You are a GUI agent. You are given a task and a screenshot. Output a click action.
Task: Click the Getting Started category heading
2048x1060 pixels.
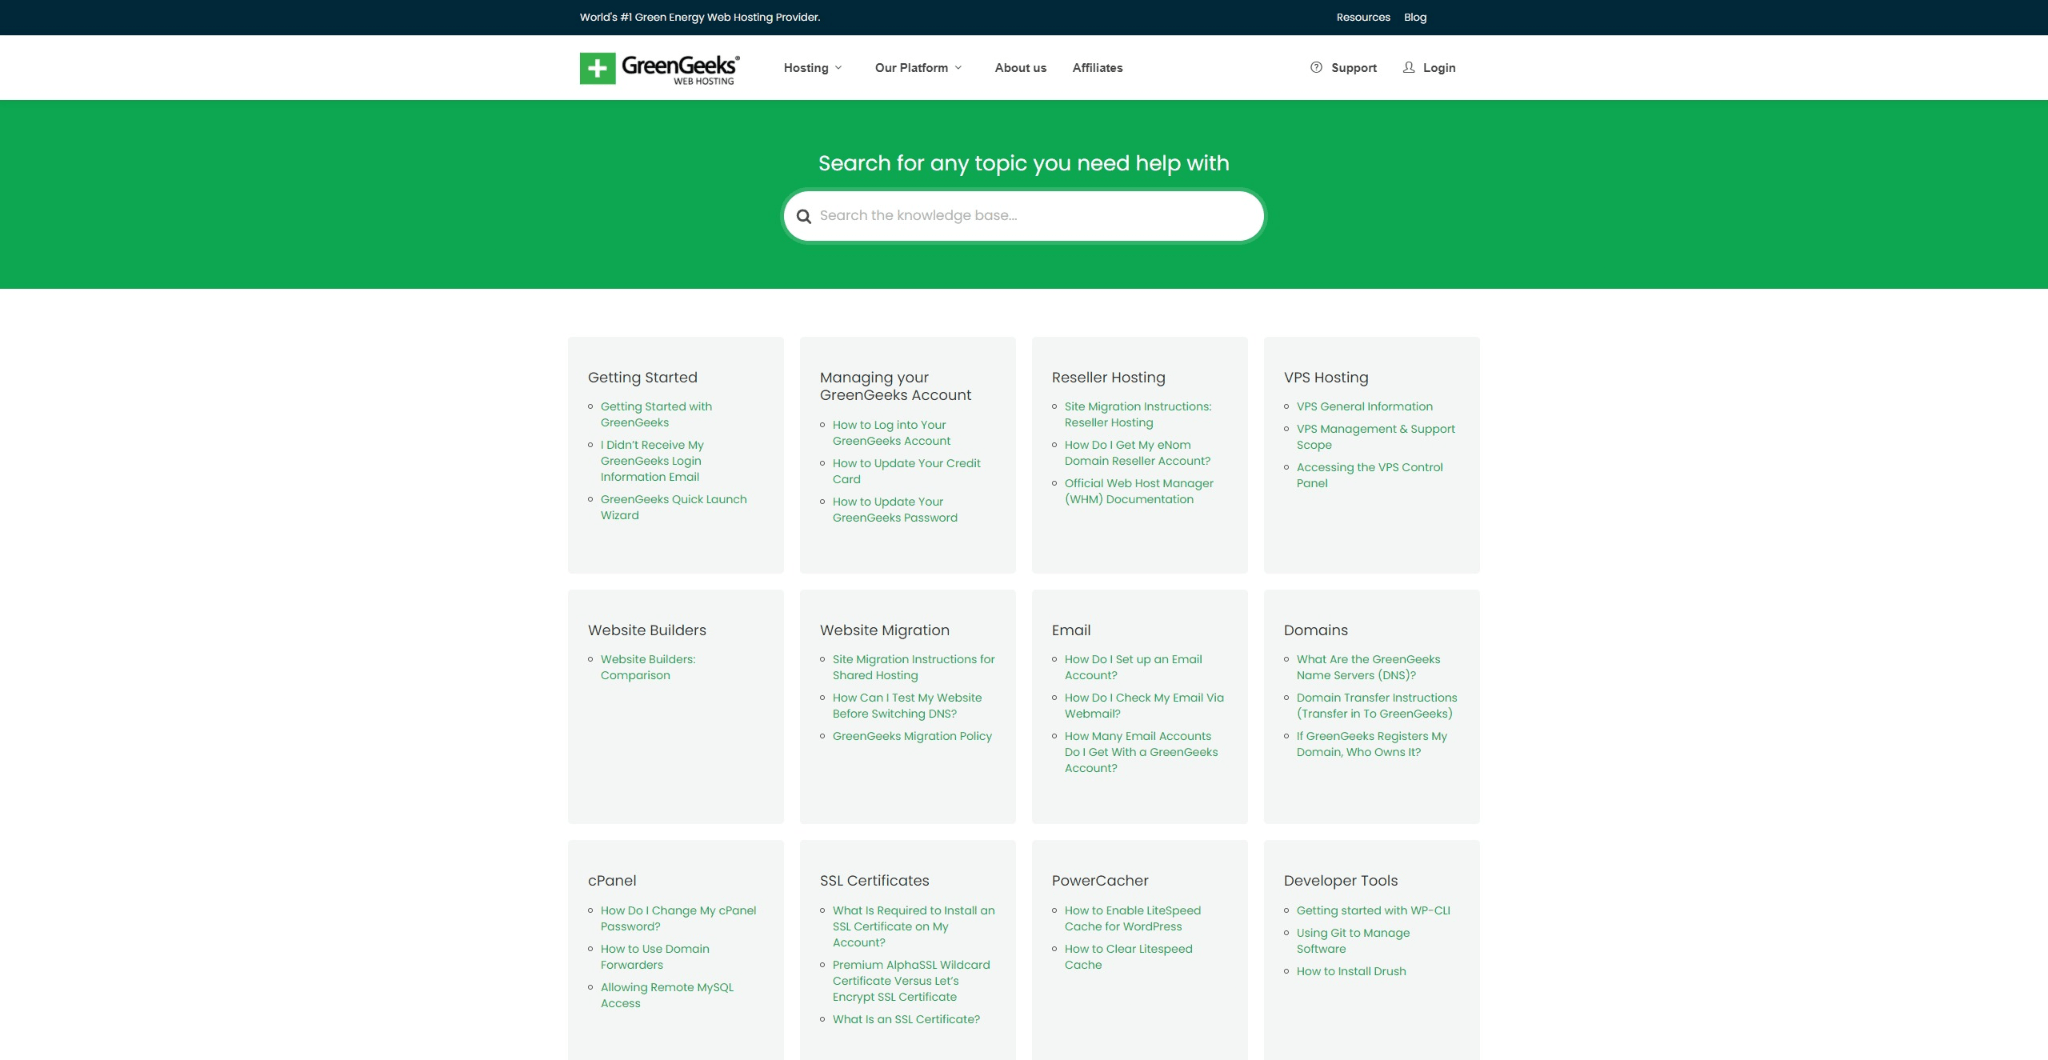point(642,378)
